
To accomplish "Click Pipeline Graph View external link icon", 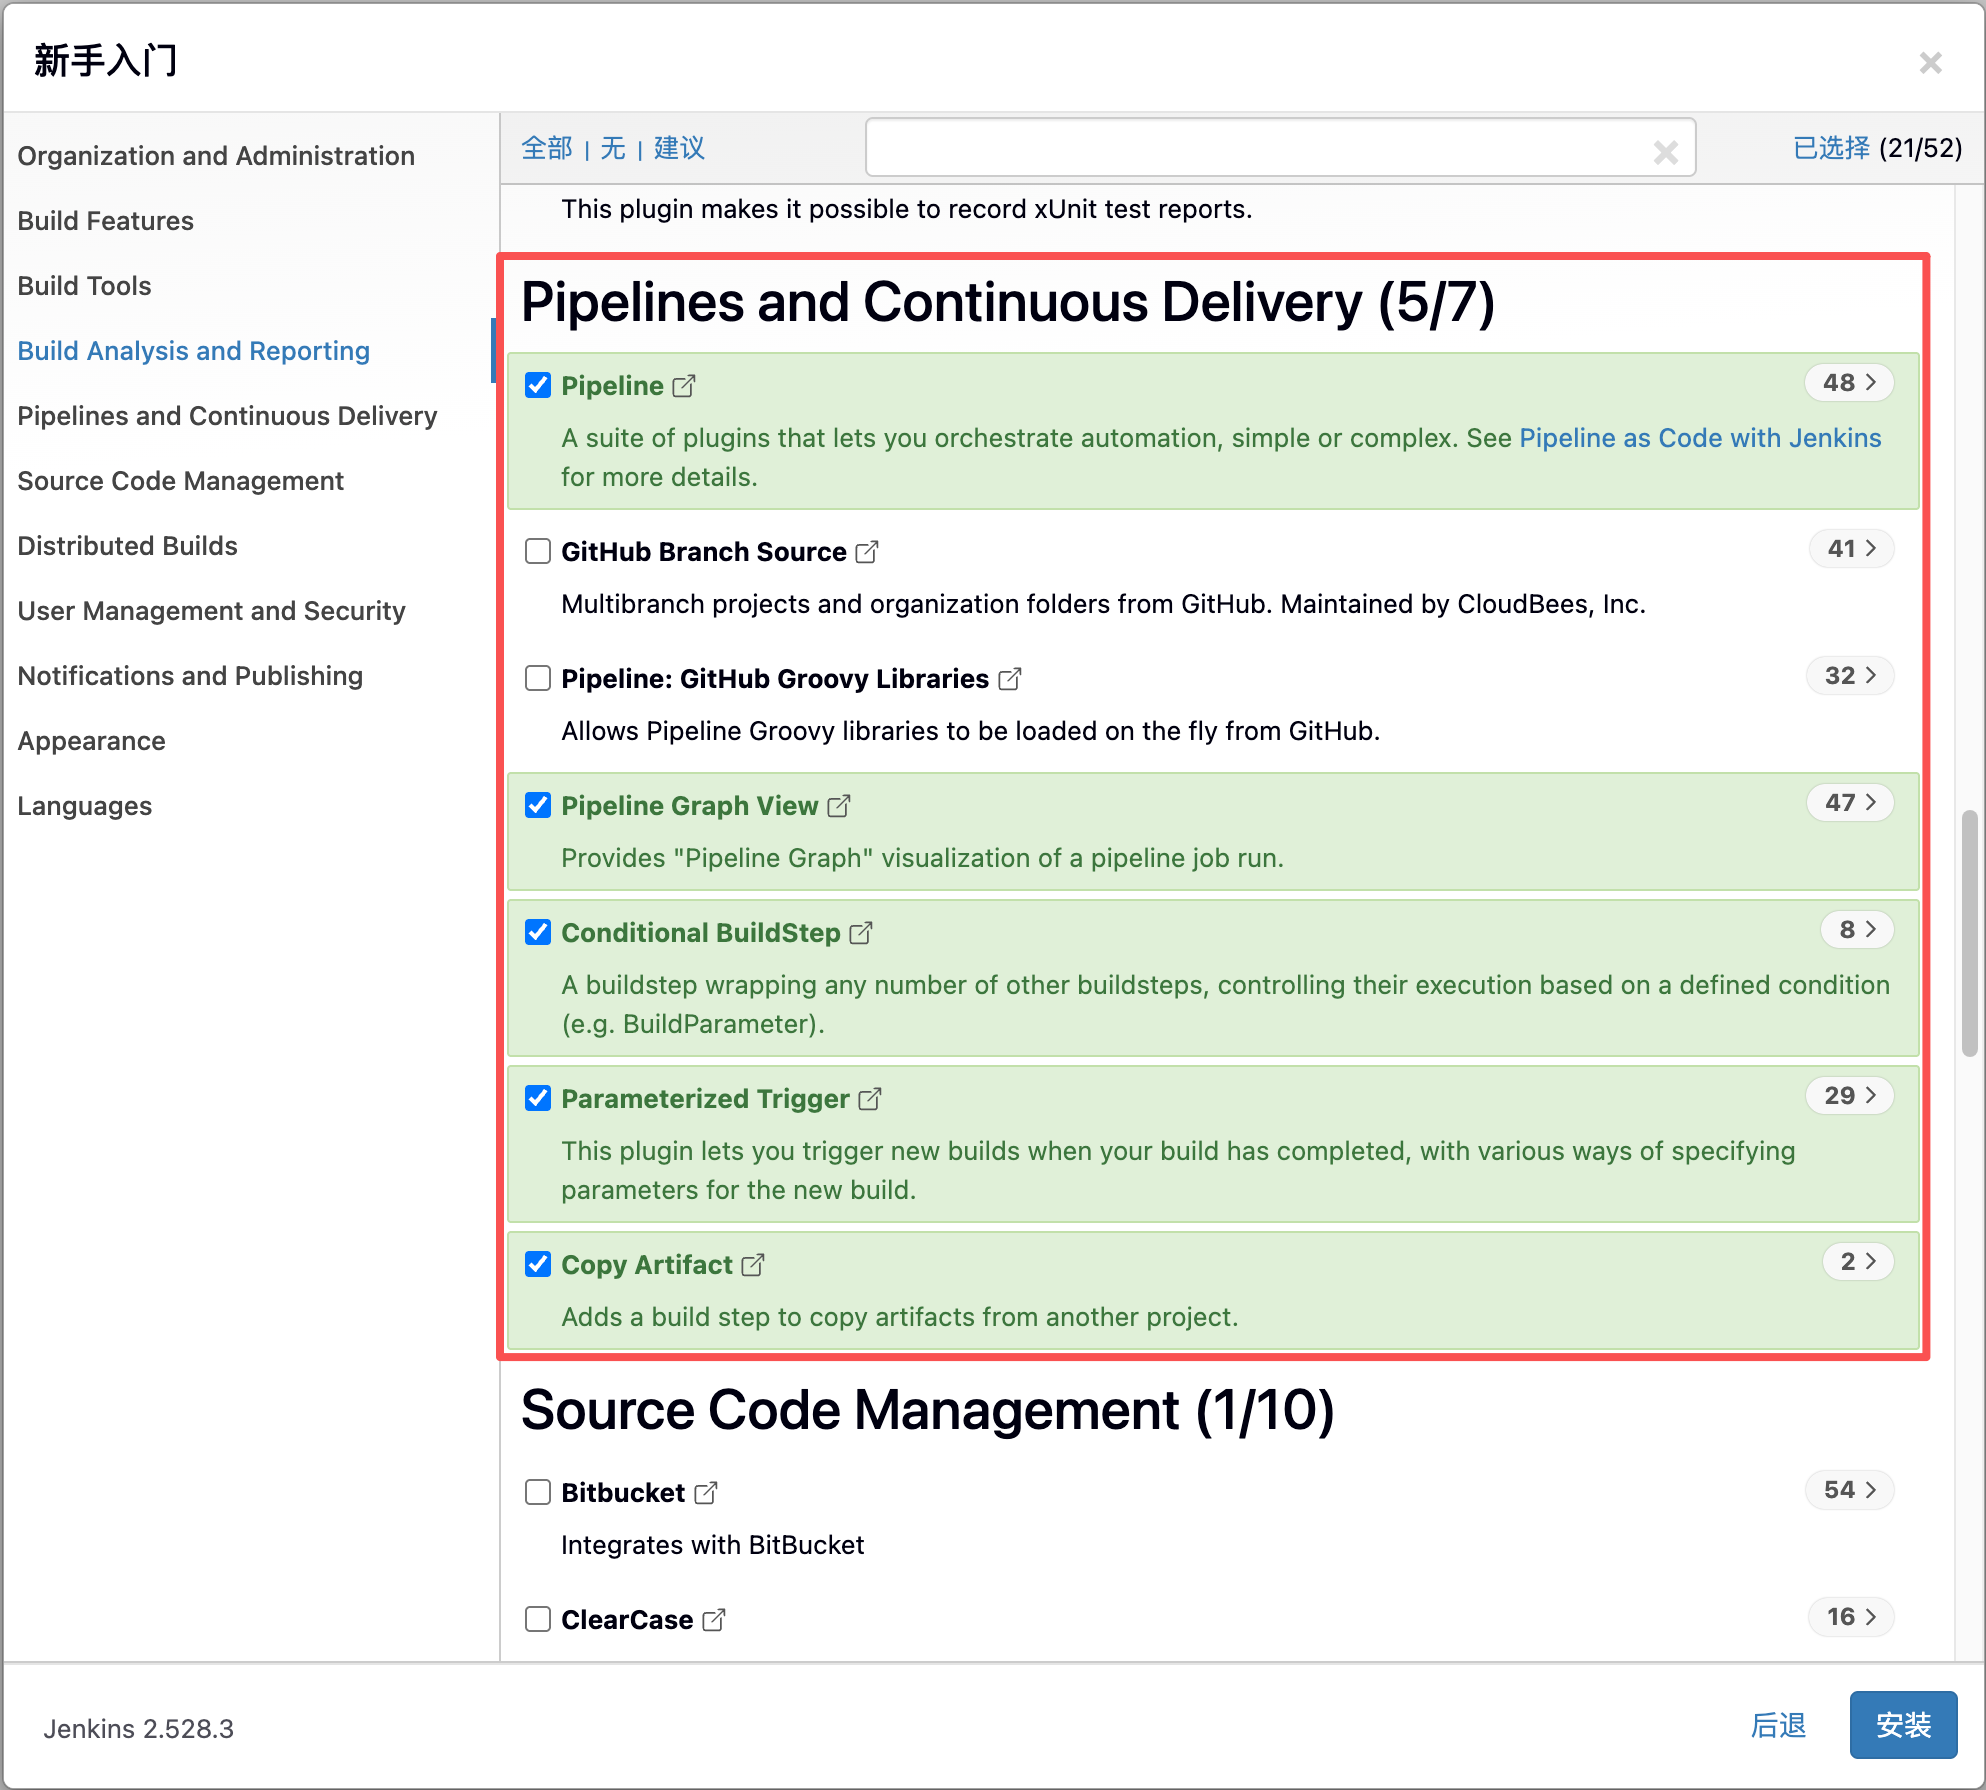I will (x=839, y=806).
